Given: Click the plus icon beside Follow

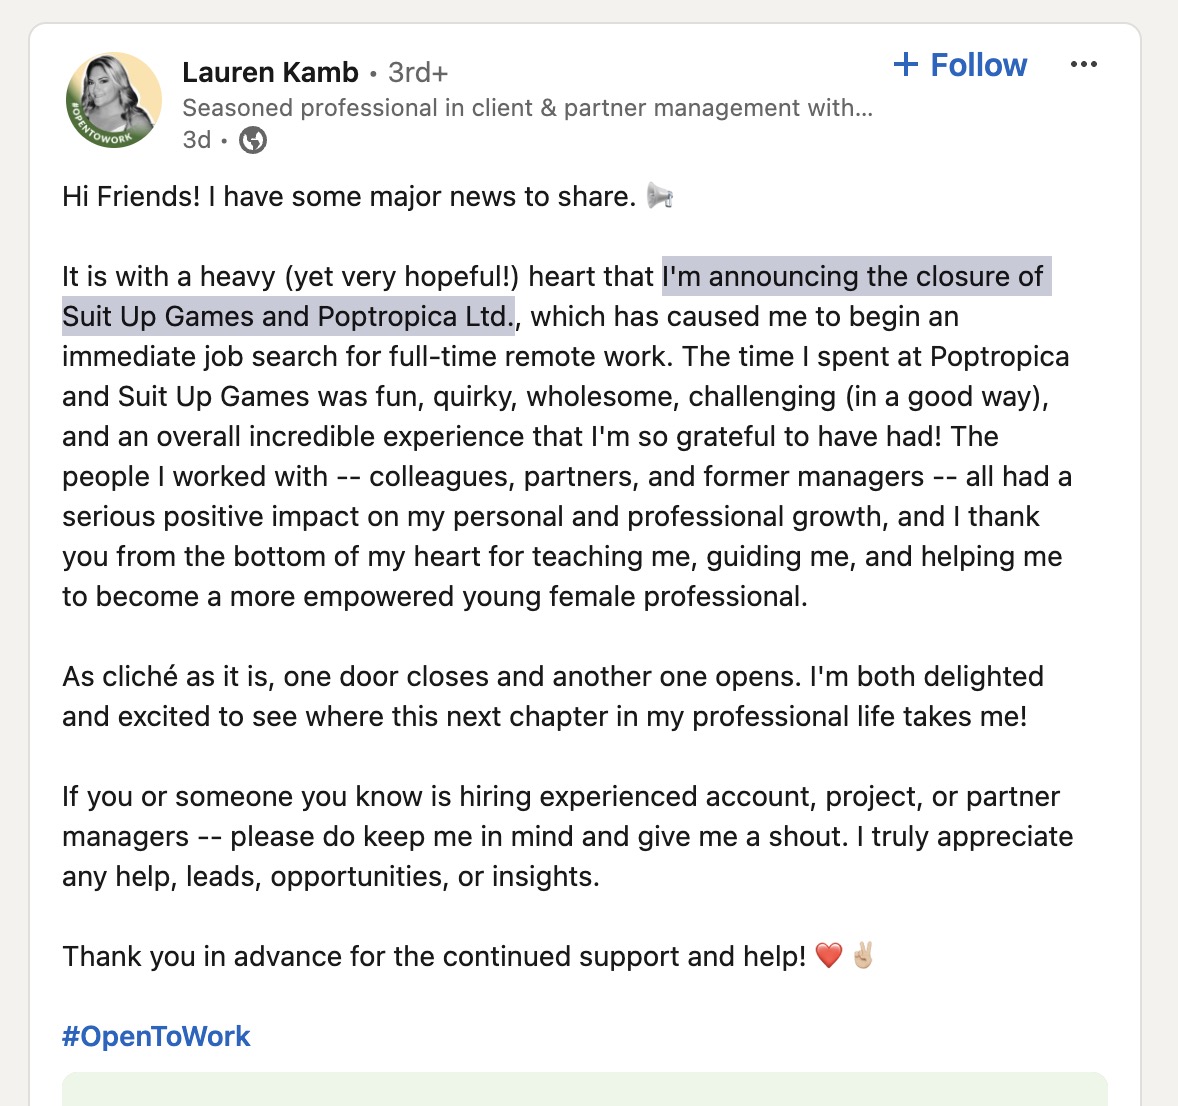Looking at the screenshot, I should 906,65.
